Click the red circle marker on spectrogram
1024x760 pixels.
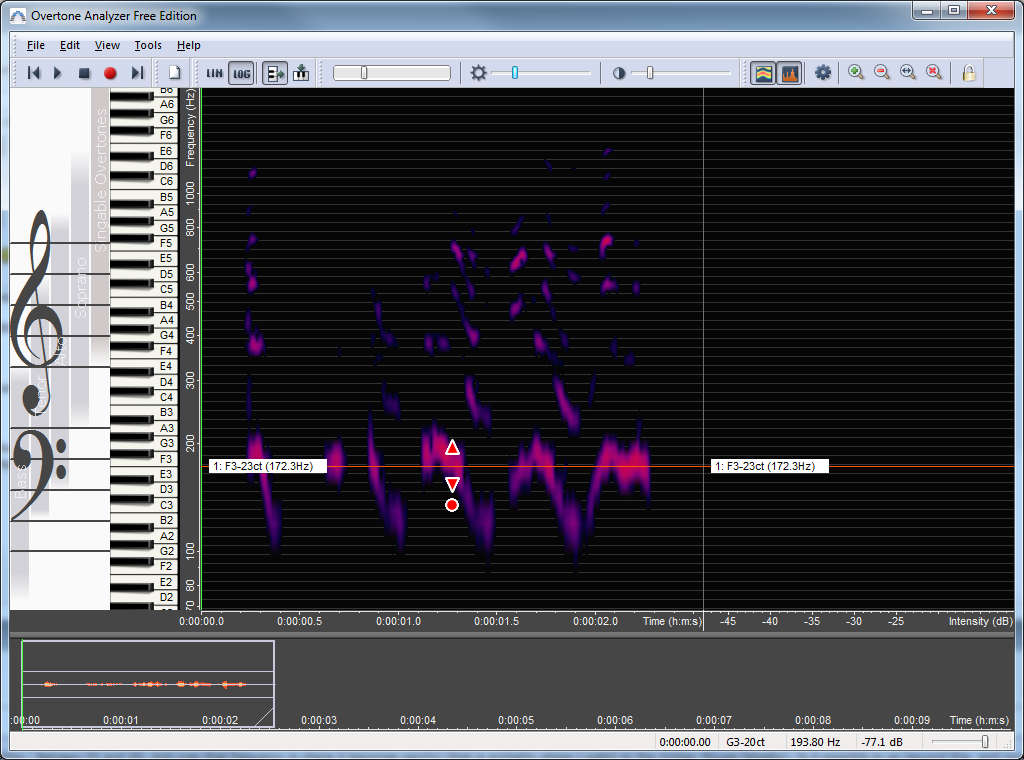(452, 505)
